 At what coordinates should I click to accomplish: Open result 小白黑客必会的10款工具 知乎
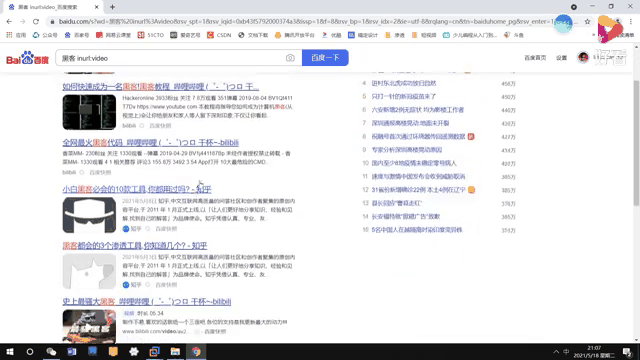137,189
